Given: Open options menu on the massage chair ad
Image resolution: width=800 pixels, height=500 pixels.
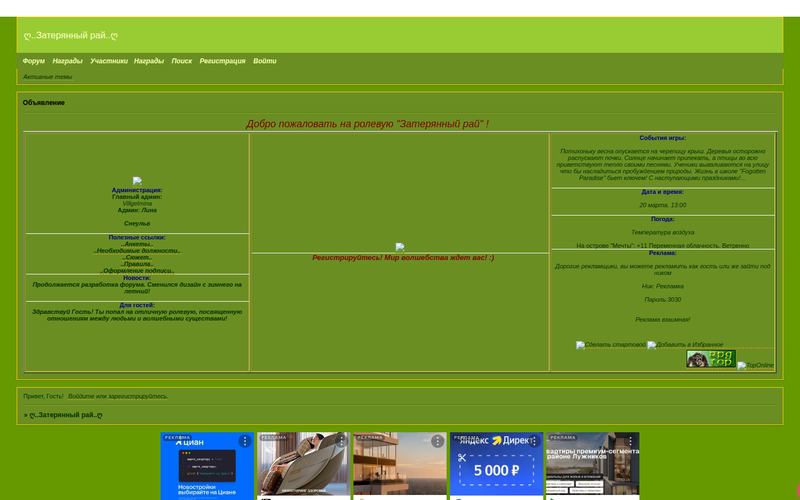Looking at the screenshot, I should click(341, 441).
